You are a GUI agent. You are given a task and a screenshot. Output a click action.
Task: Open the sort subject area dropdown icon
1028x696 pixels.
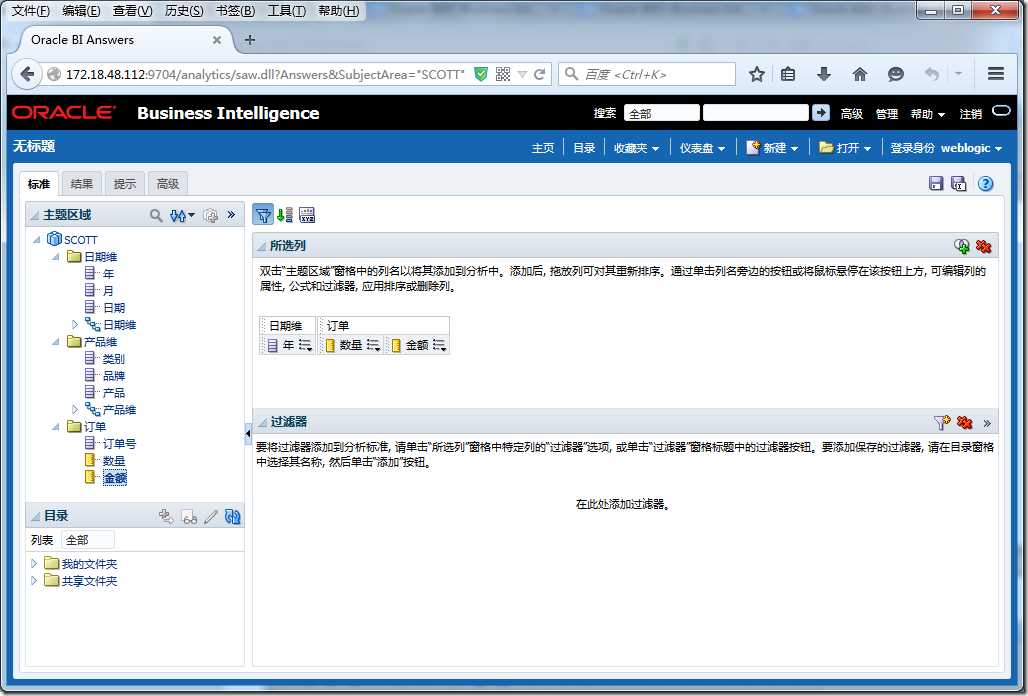coord(182,215)
